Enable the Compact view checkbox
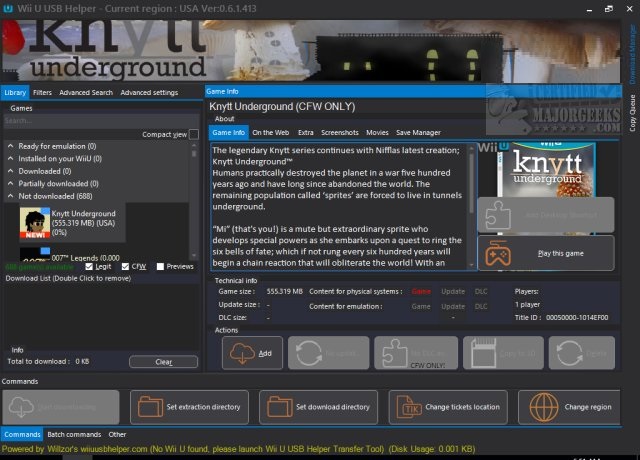The image size is (640, 460). coord(195,134)
